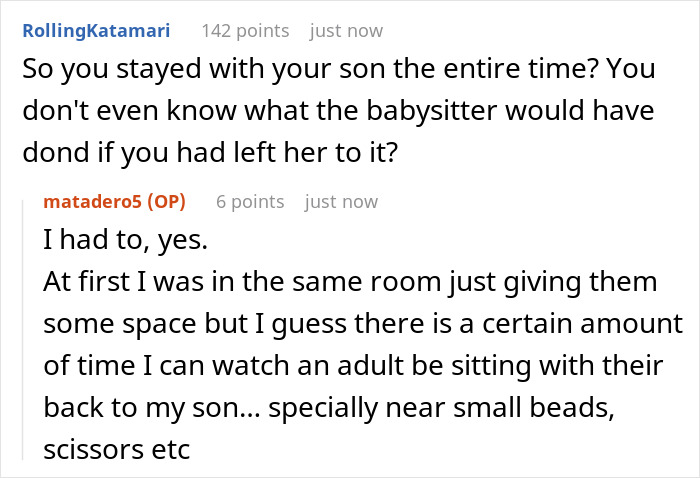The image size is (700, 478).
Task: Click the misspelled word "dond"
Action: click(56, 152)
